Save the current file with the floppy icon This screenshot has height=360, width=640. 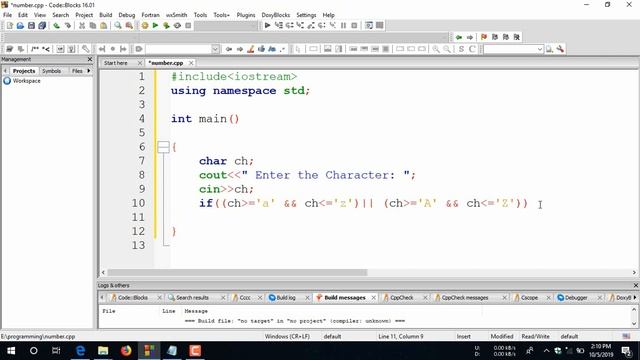coord(31,26)
